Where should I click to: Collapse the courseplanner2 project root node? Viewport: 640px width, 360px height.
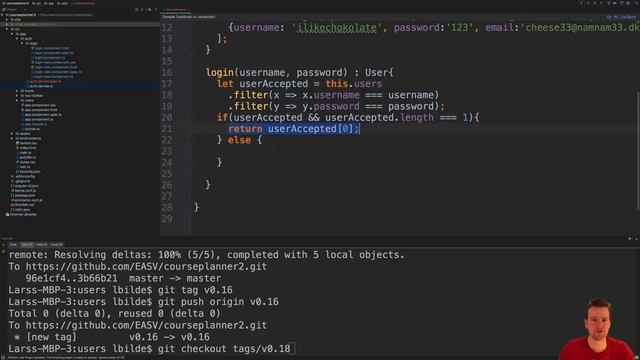point(2,15)
